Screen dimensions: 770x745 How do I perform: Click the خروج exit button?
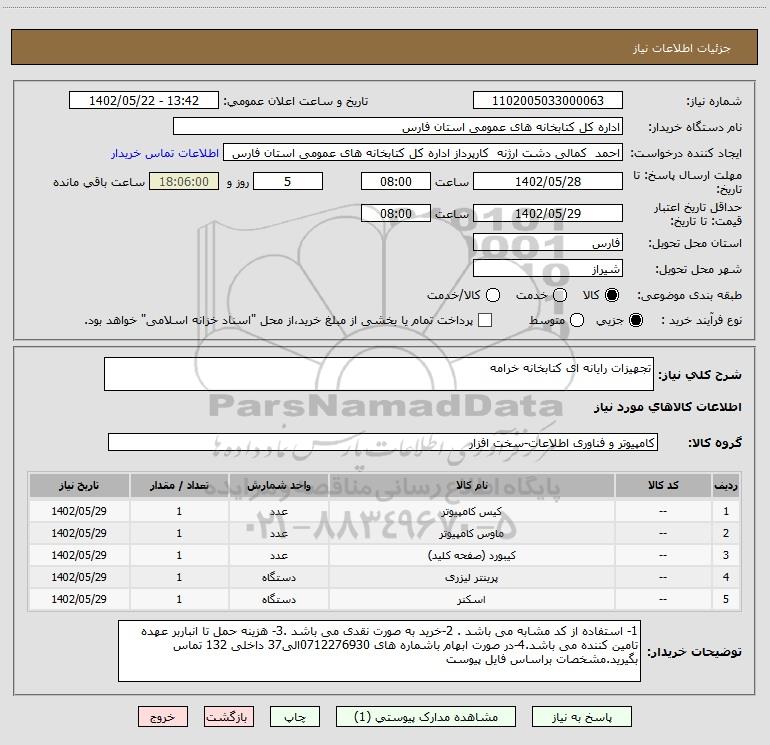163,717
